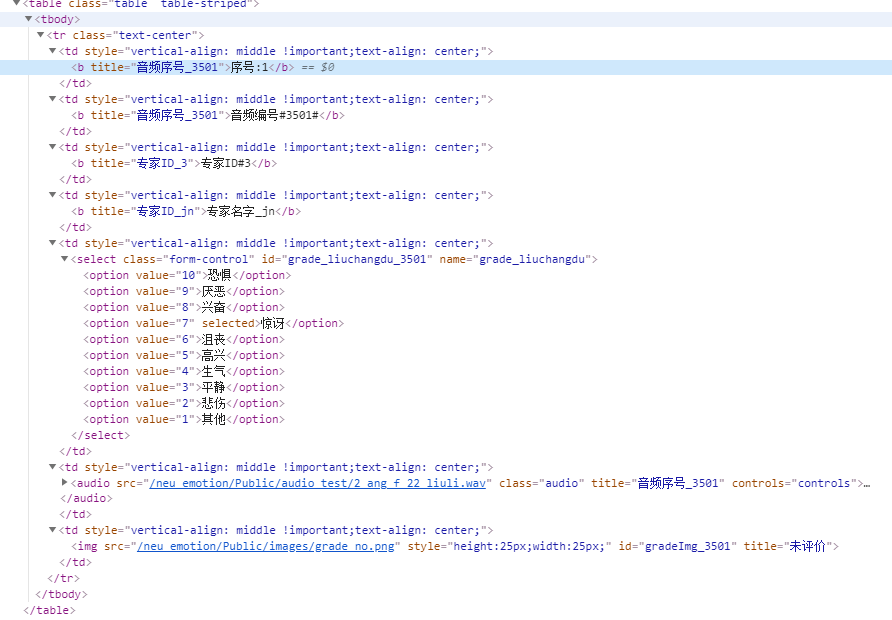Select the option value 6 沮丧 row
This screenshot has width=892, height=620.
click(184, 340)
